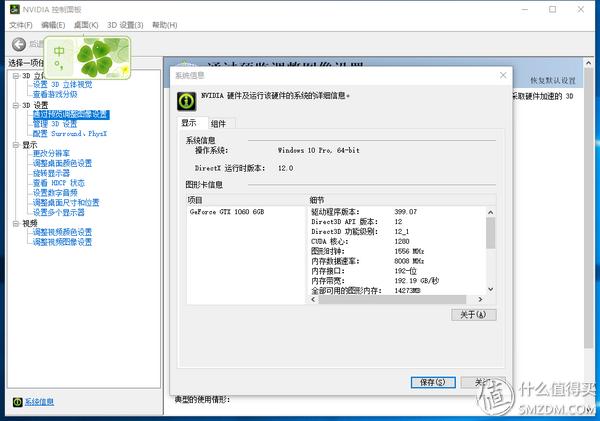600x421 pixels.
Task: Click the details list scroll-up arrow
Action: [x=491, y=212]
